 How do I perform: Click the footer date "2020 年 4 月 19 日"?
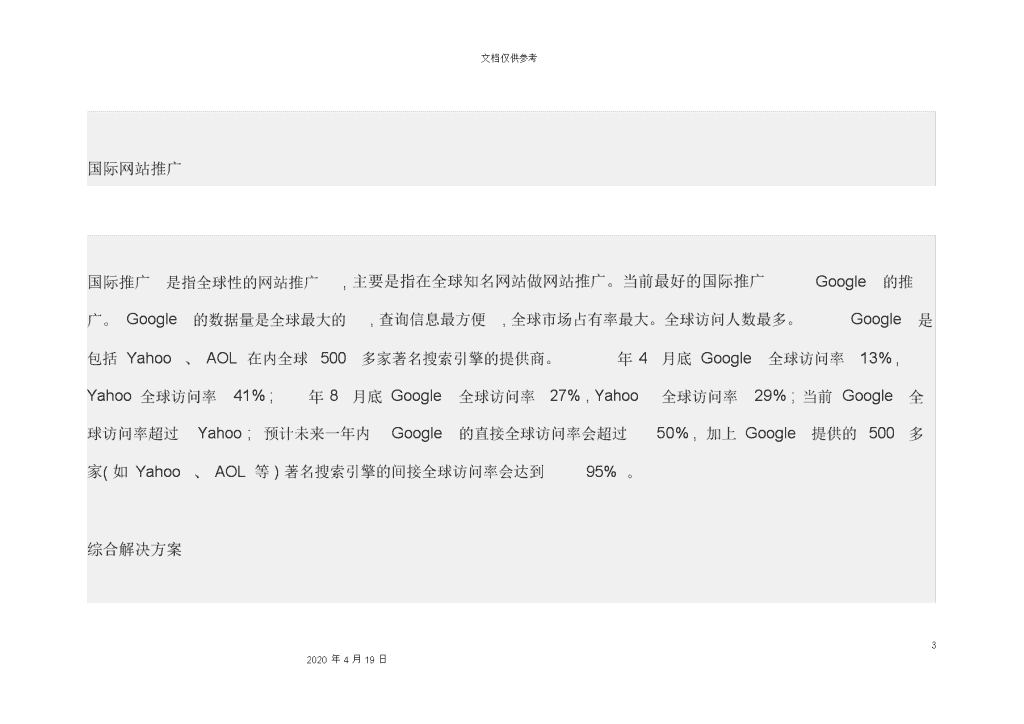(347, 659)
